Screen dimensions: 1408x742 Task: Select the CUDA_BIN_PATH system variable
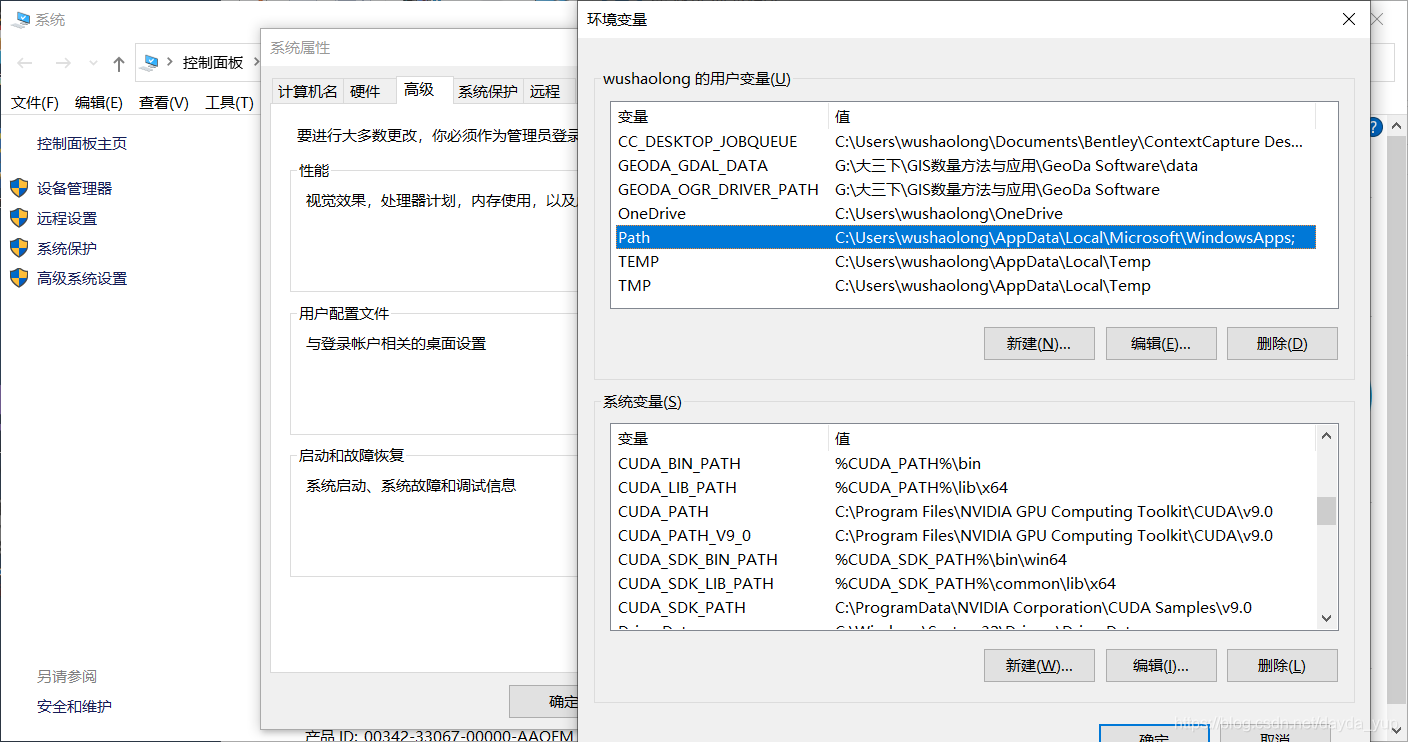965,463
